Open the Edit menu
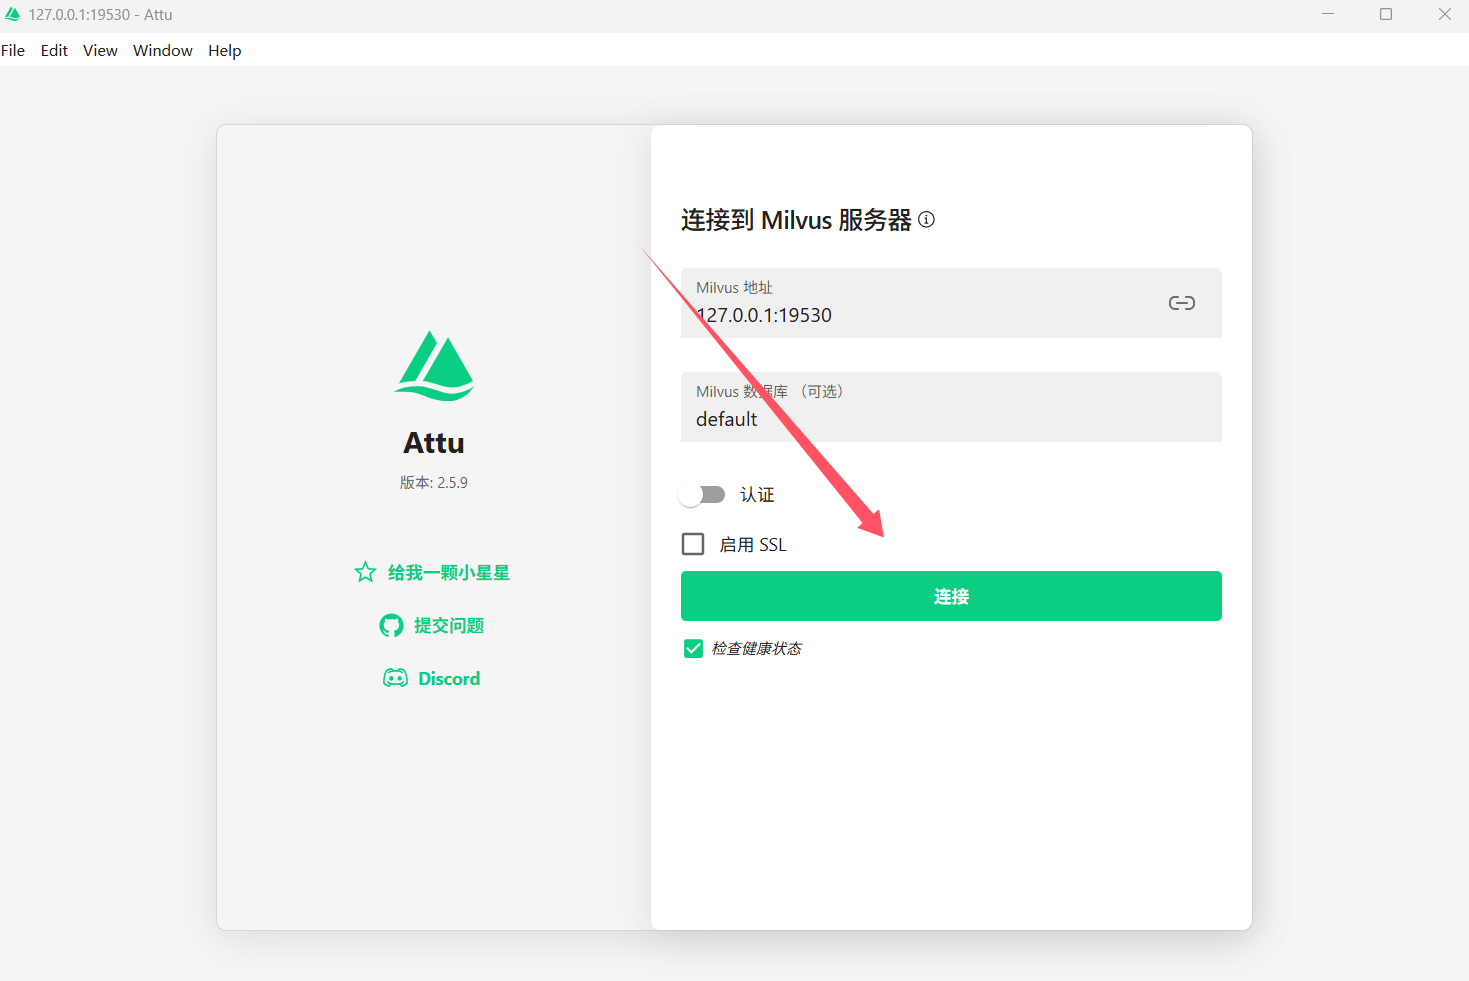 coord(54,50)
